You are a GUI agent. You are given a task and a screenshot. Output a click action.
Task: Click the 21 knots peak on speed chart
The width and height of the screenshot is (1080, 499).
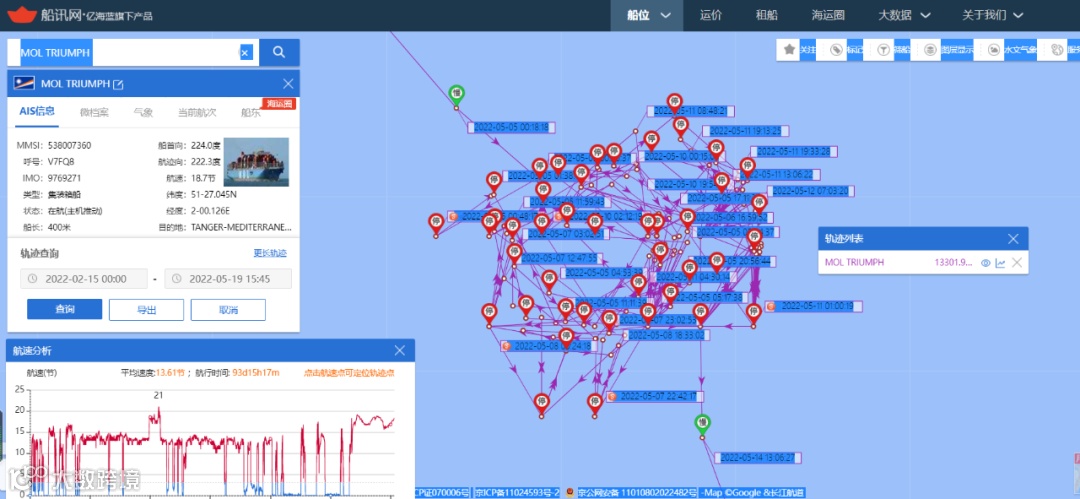click(x=158, y=408)
